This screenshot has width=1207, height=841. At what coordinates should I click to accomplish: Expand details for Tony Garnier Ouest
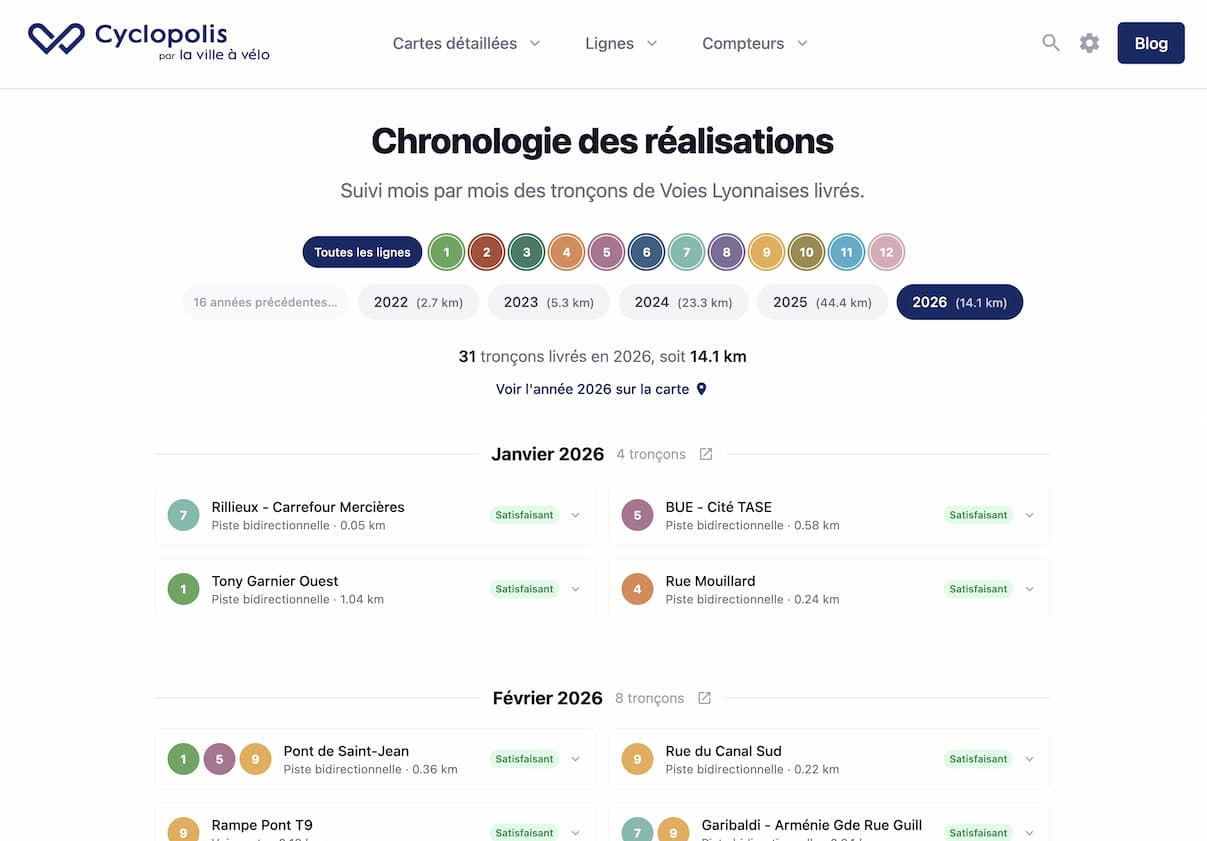pyautogui.click(x=575, y=589)
